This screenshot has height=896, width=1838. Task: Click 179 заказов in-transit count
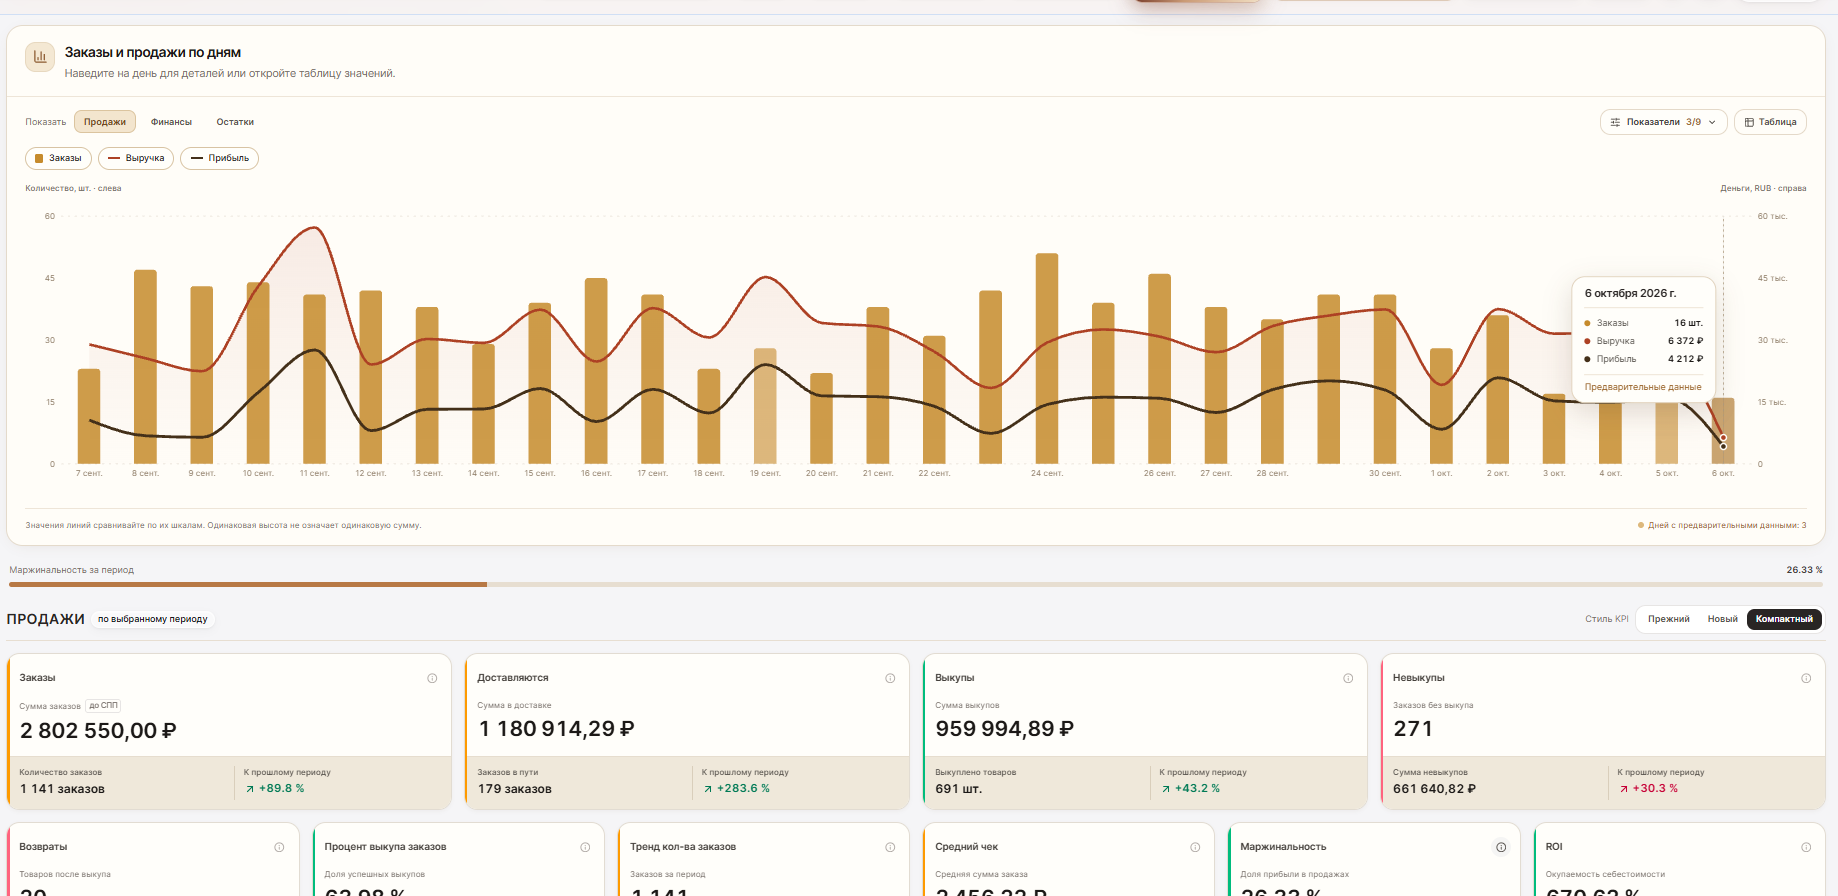coord(515,789)
